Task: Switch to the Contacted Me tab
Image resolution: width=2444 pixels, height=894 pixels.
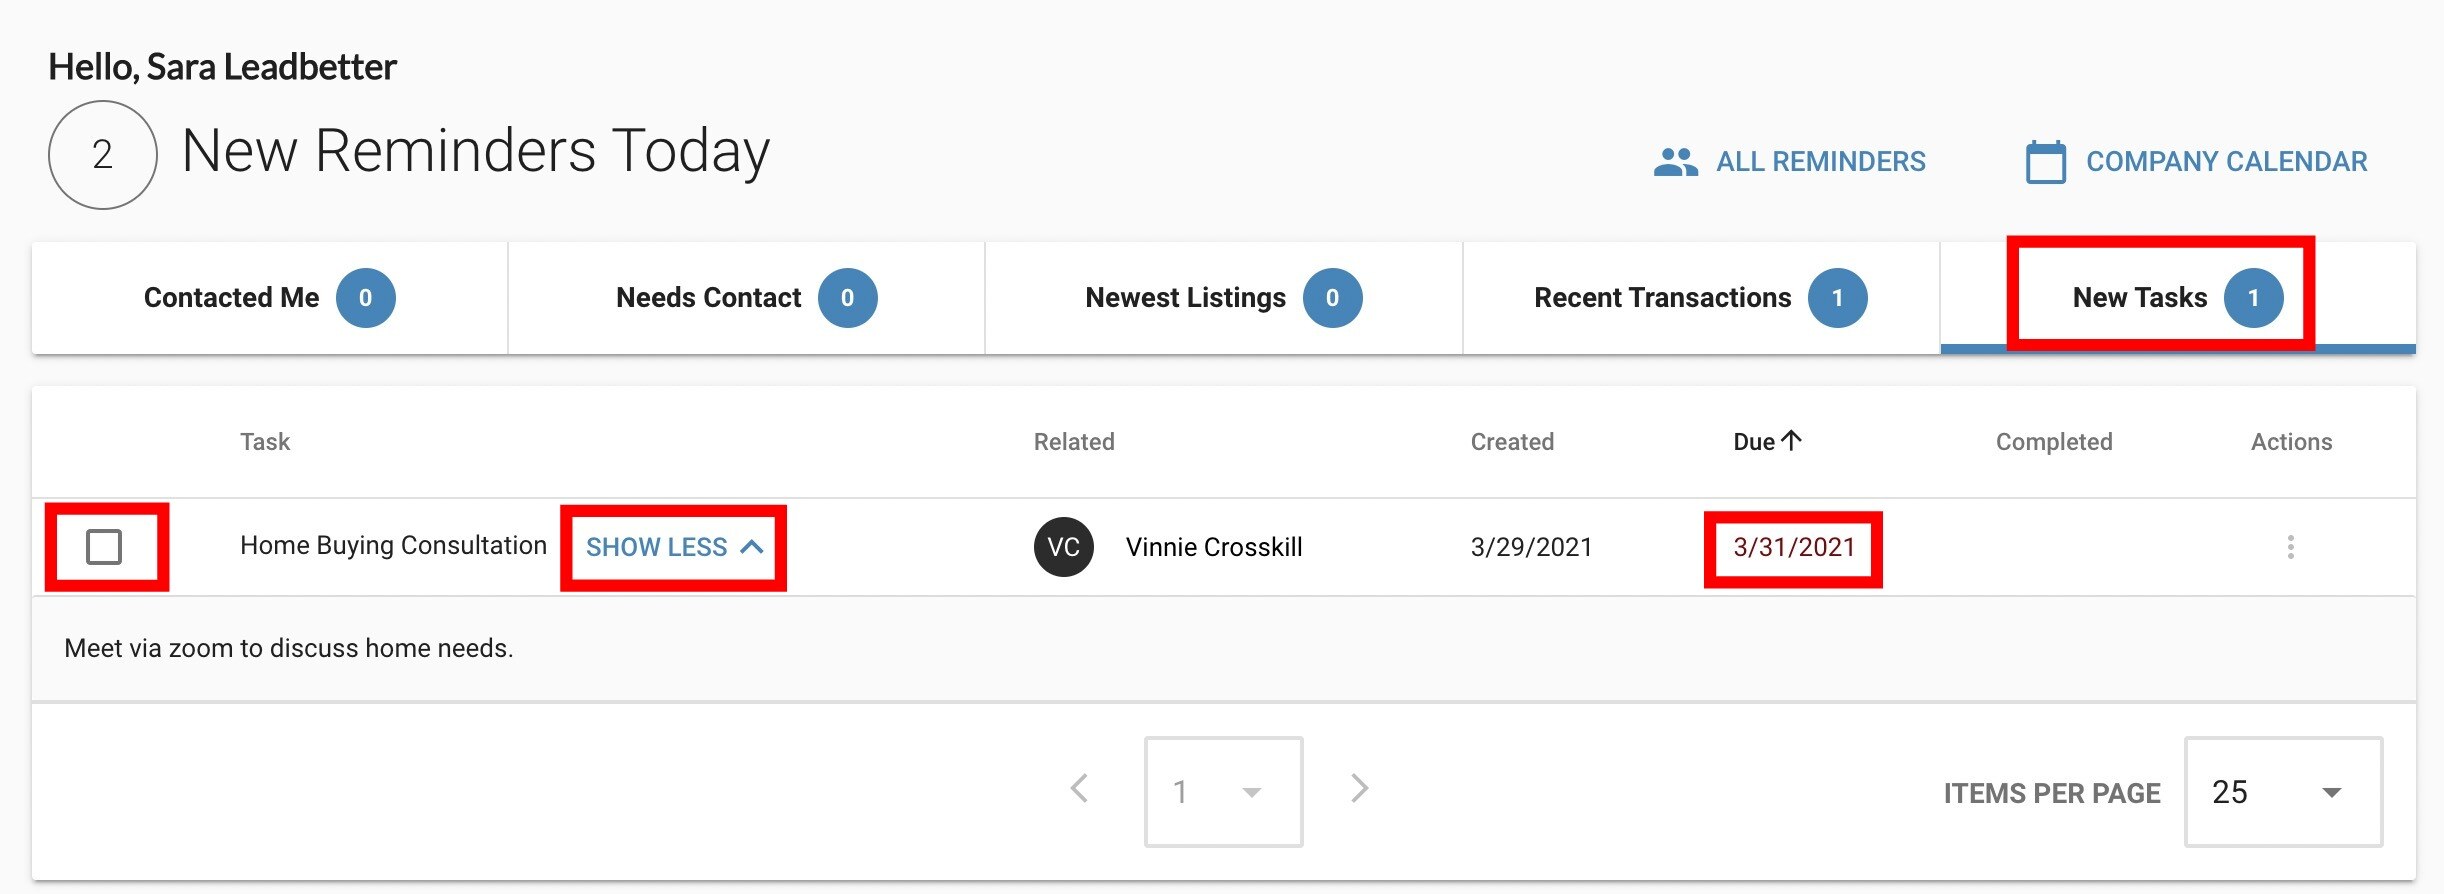Action: [x=270, y=298]
